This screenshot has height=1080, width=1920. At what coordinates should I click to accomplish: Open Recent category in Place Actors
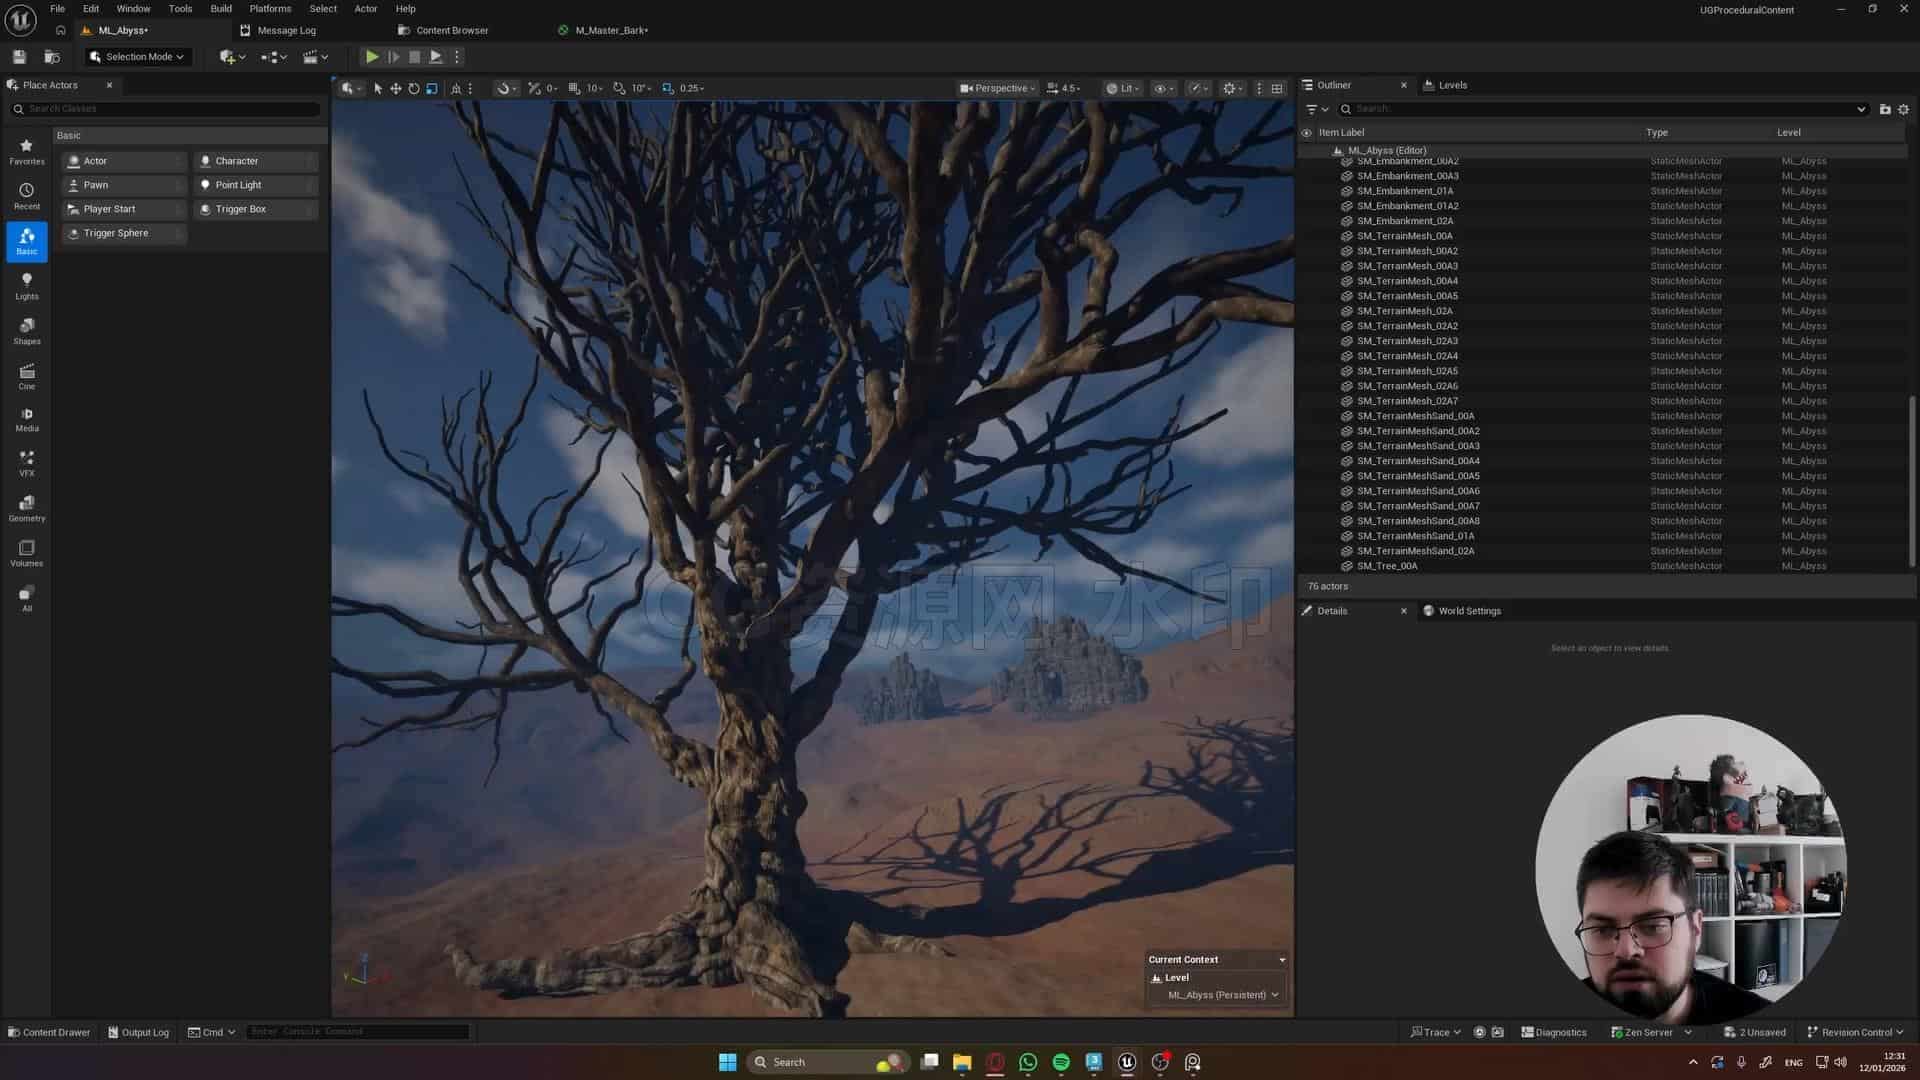[27, 196]
